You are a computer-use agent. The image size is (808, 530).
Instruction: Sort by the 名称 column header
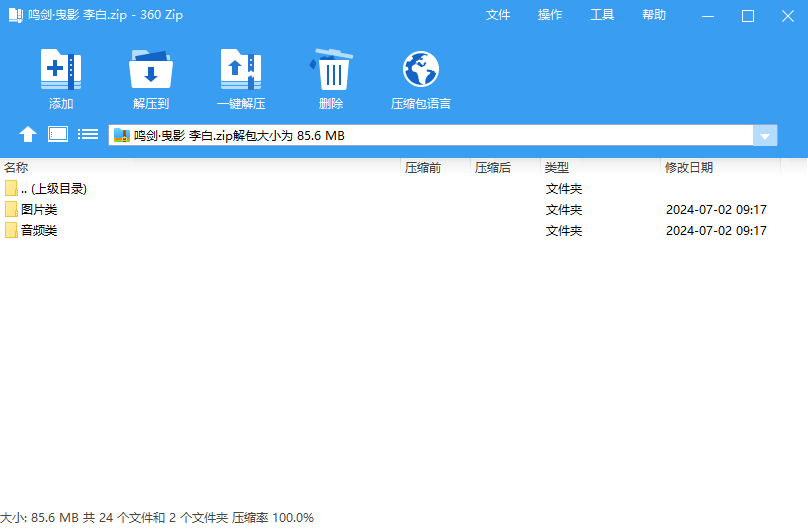[17, 168]
